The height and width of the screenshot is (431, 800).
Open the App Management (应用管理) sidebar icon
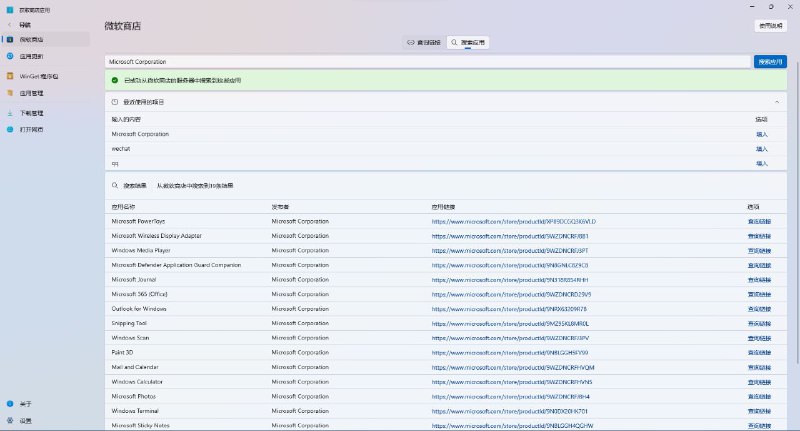click(x=10, y=94)
